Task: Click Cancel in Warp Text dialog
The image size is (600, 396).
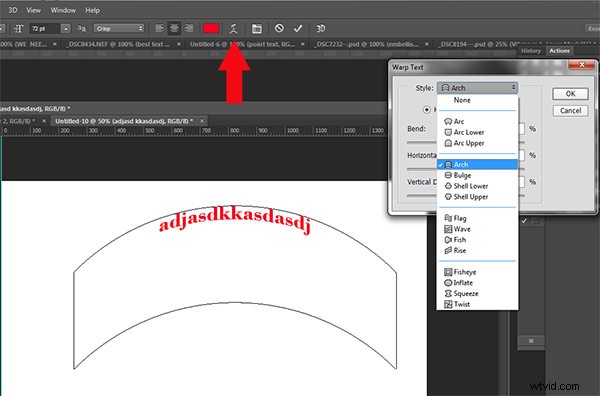Action: tap(570, 111)
